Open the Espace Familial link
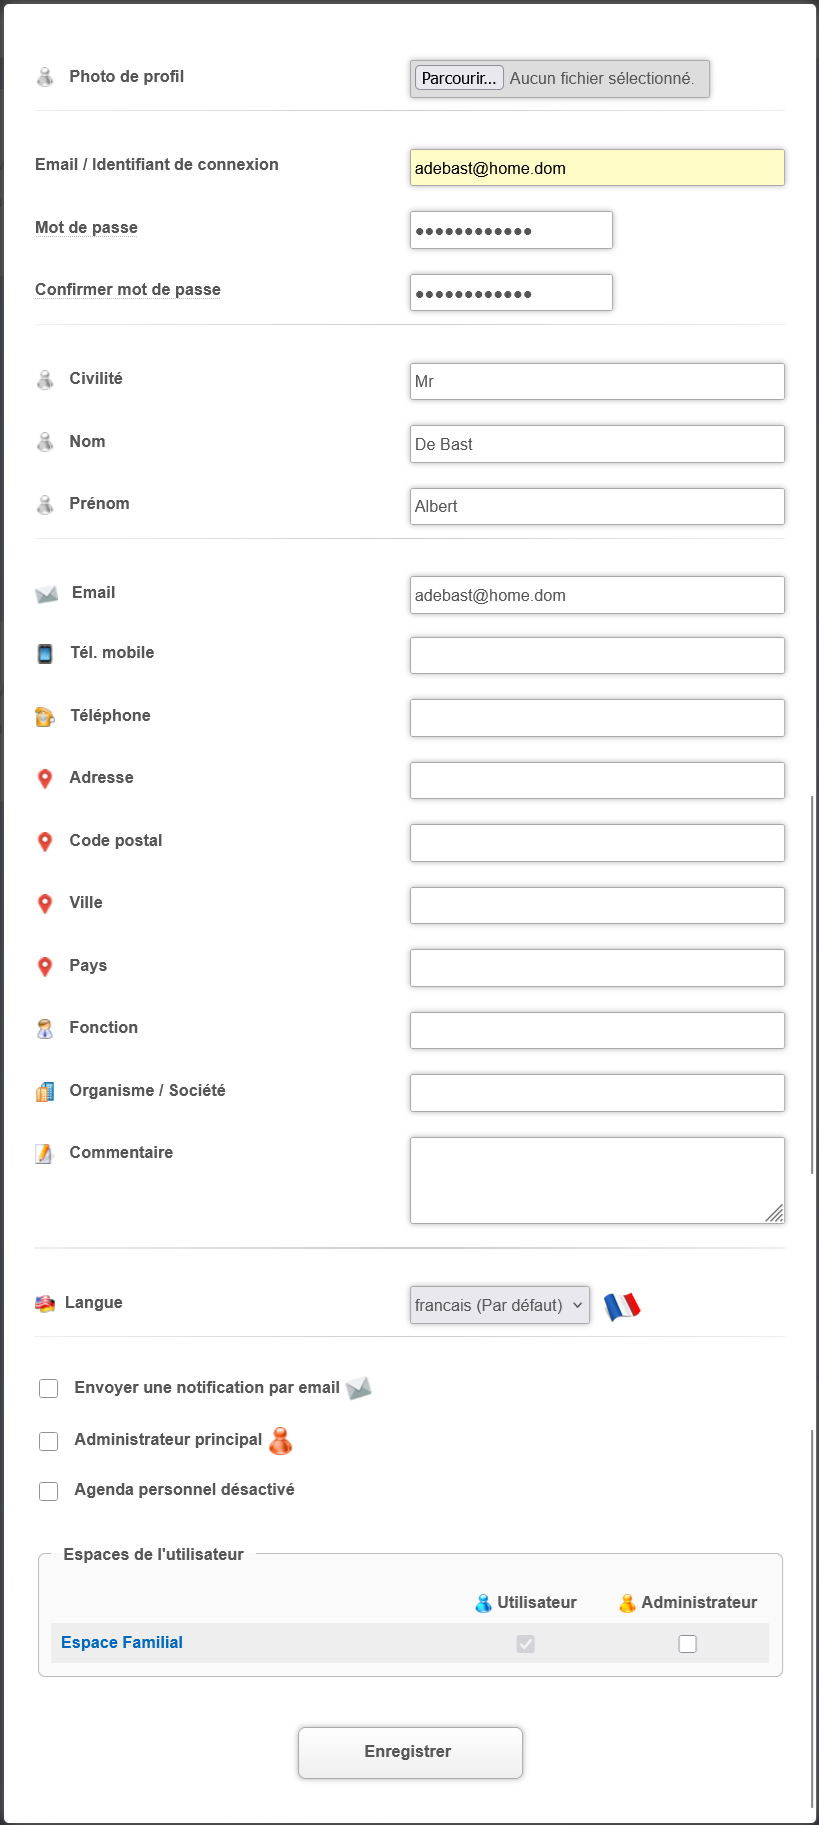This screenshot has width=819, height=1825. click(x=122, y=1643)
